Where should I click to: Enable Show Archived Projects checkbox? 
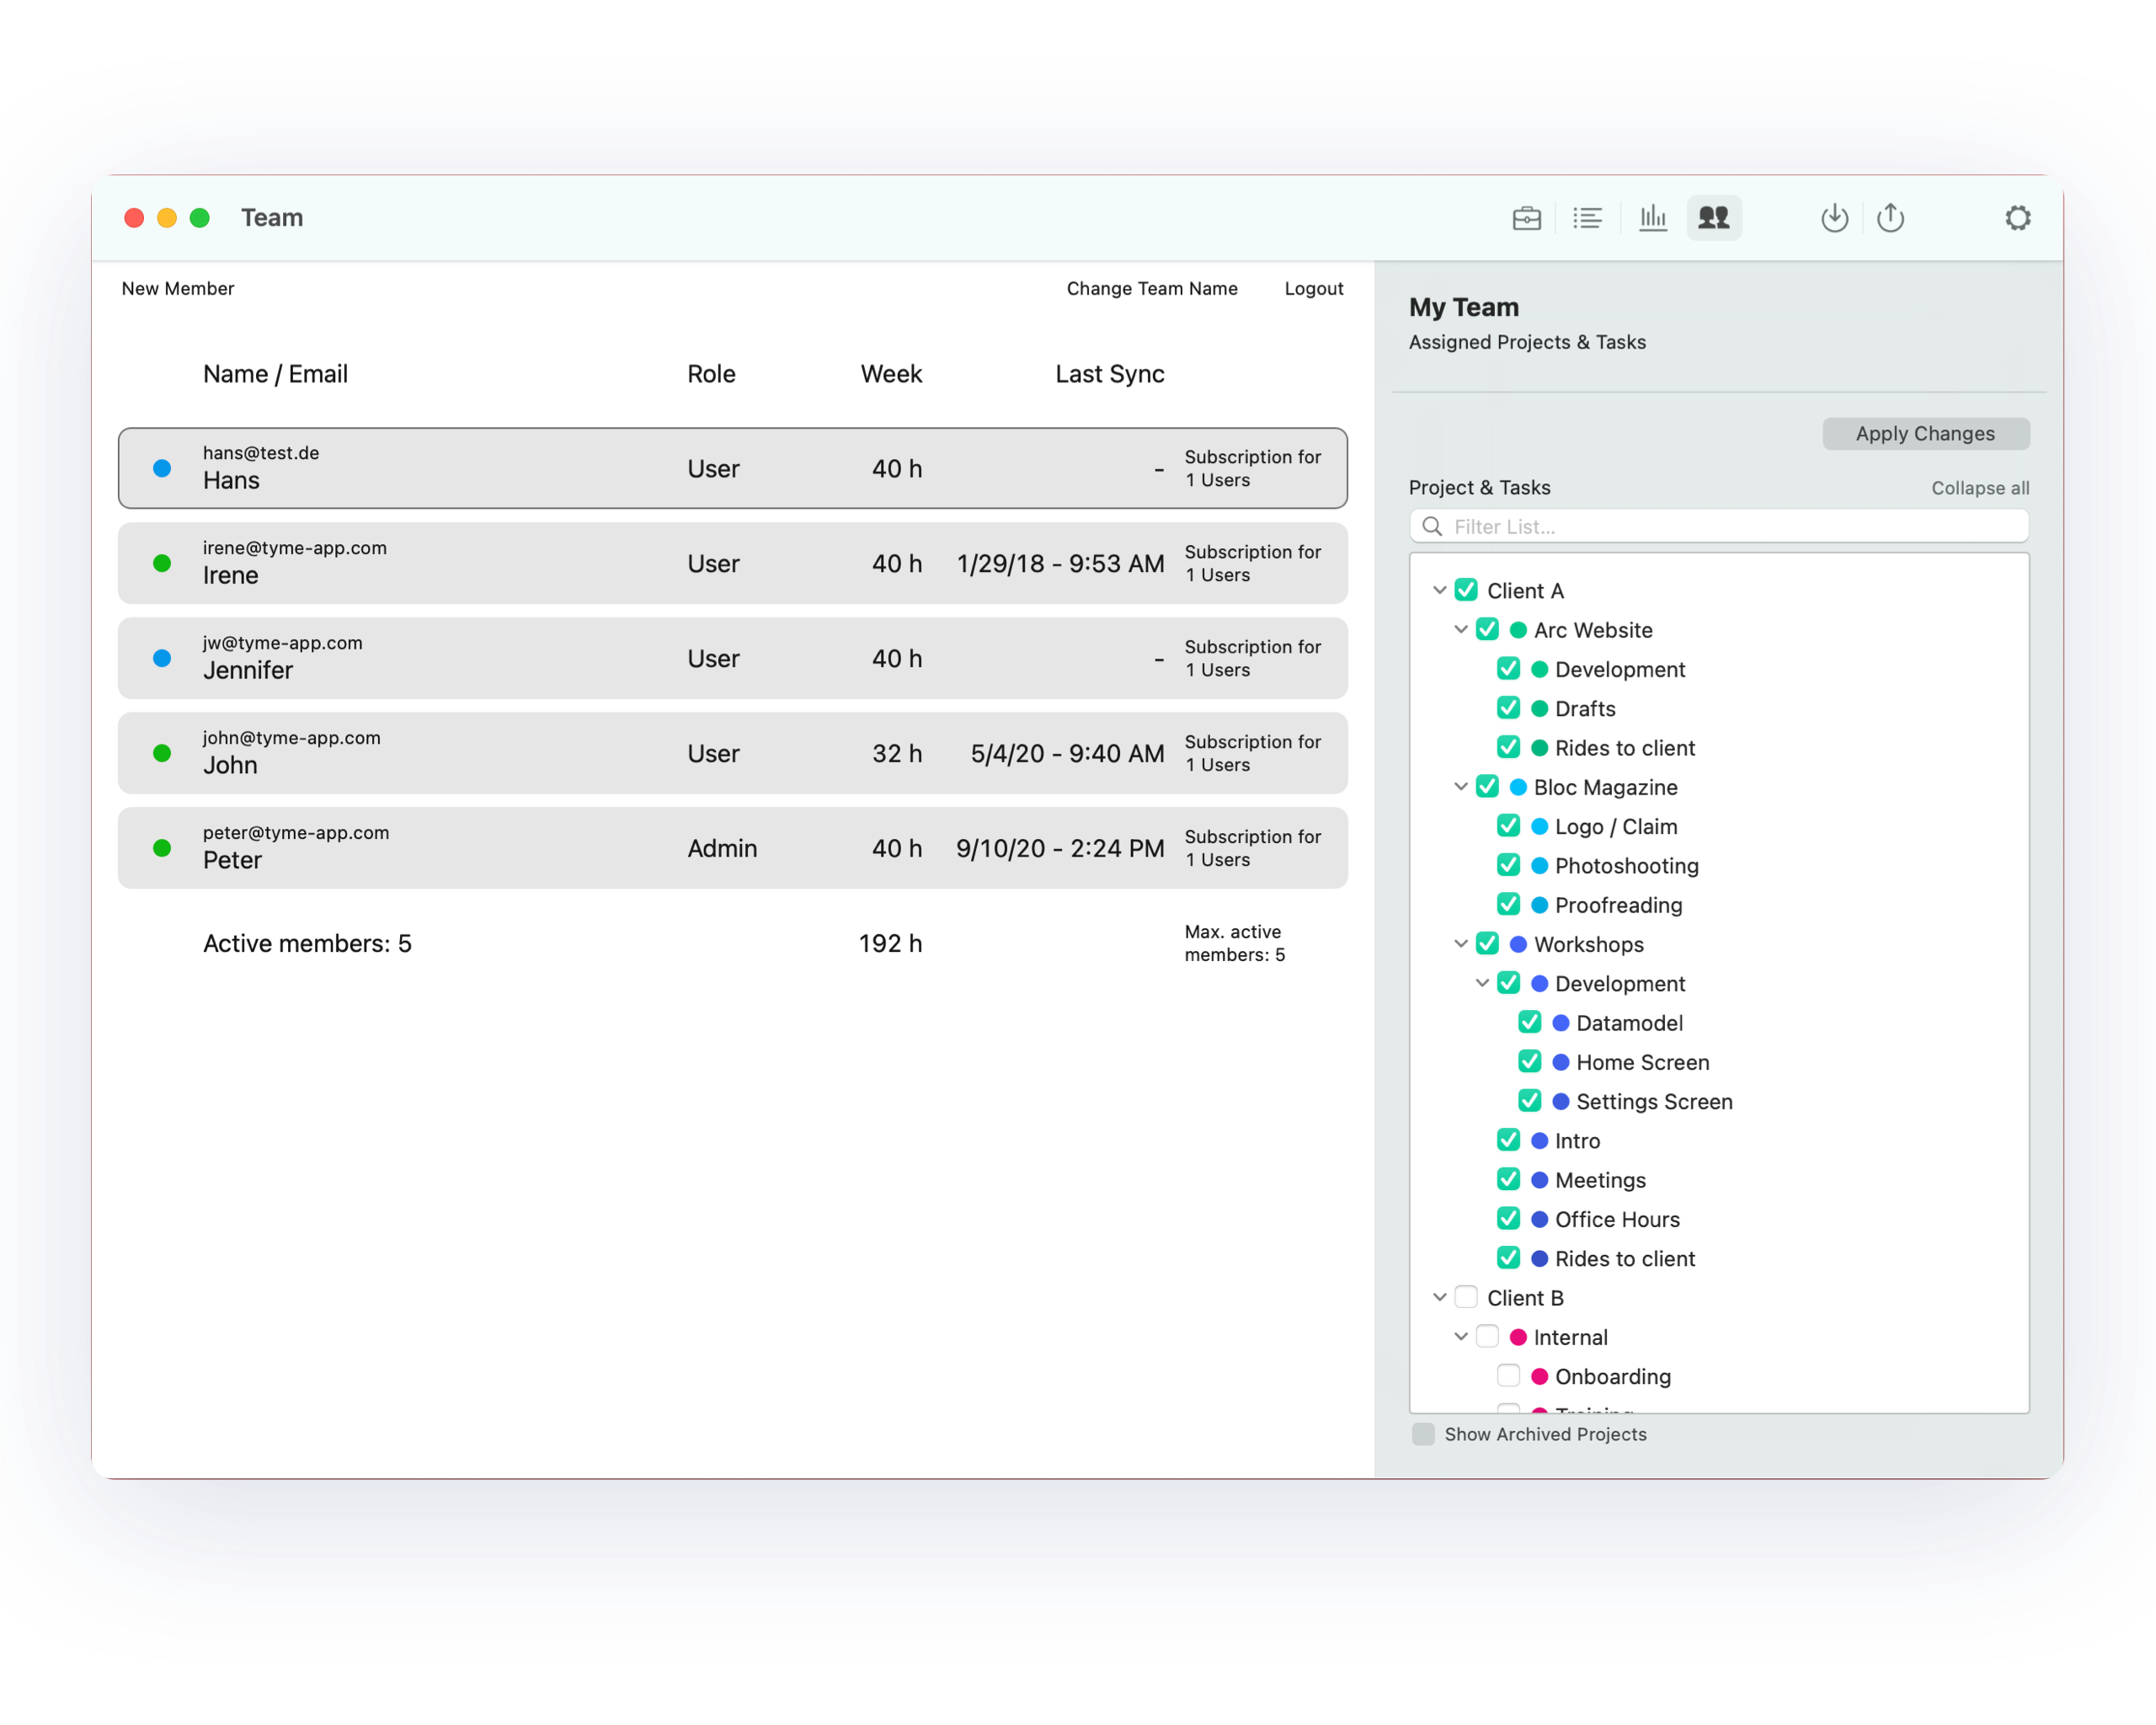[1423, 1434]
